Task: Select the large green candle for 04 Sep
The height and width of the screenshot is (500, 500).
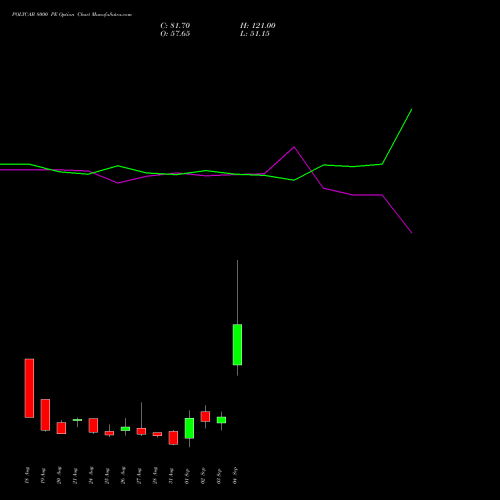Action: click(x=237, y=345)
